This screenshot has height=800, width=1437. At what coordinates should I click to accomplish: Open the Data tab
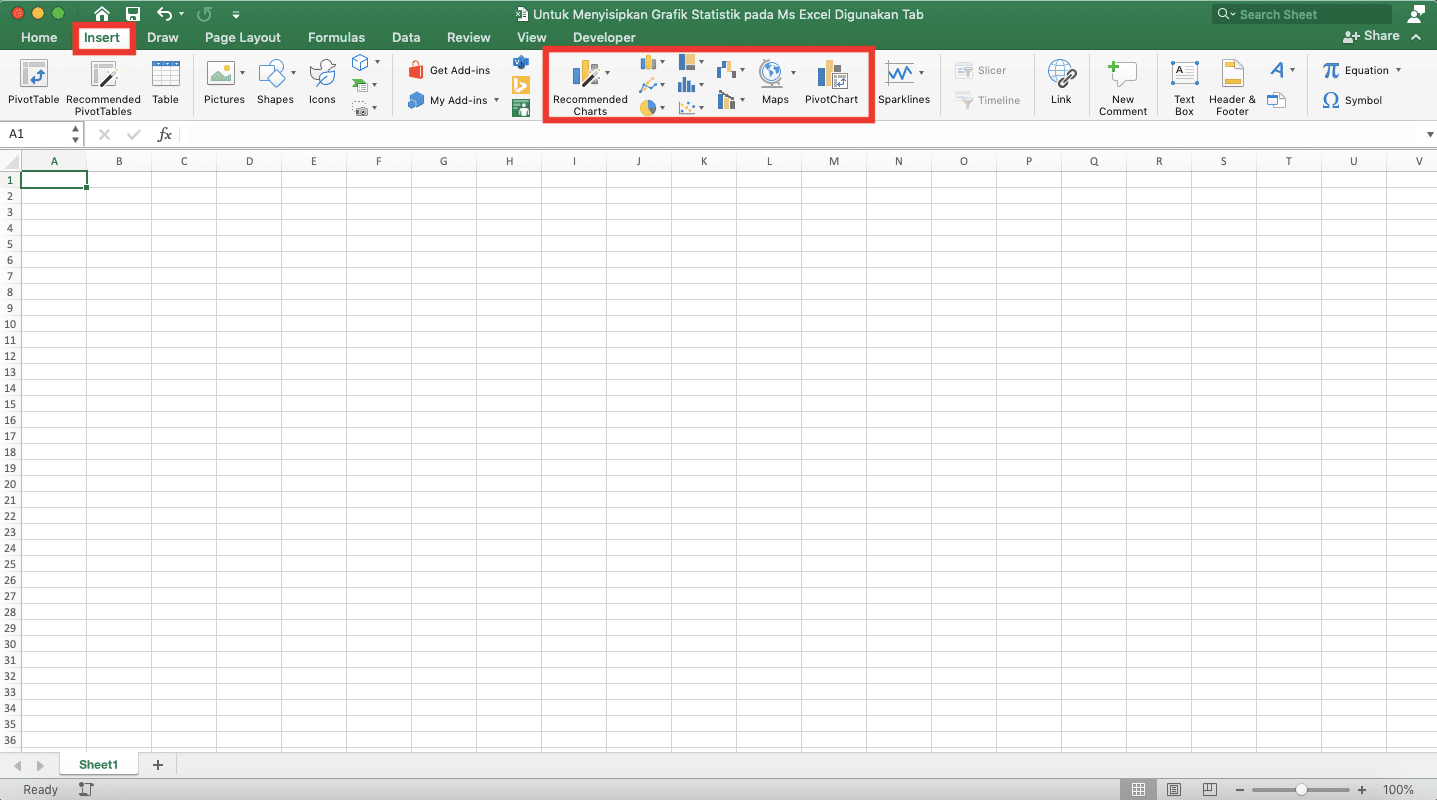point(406,37)
